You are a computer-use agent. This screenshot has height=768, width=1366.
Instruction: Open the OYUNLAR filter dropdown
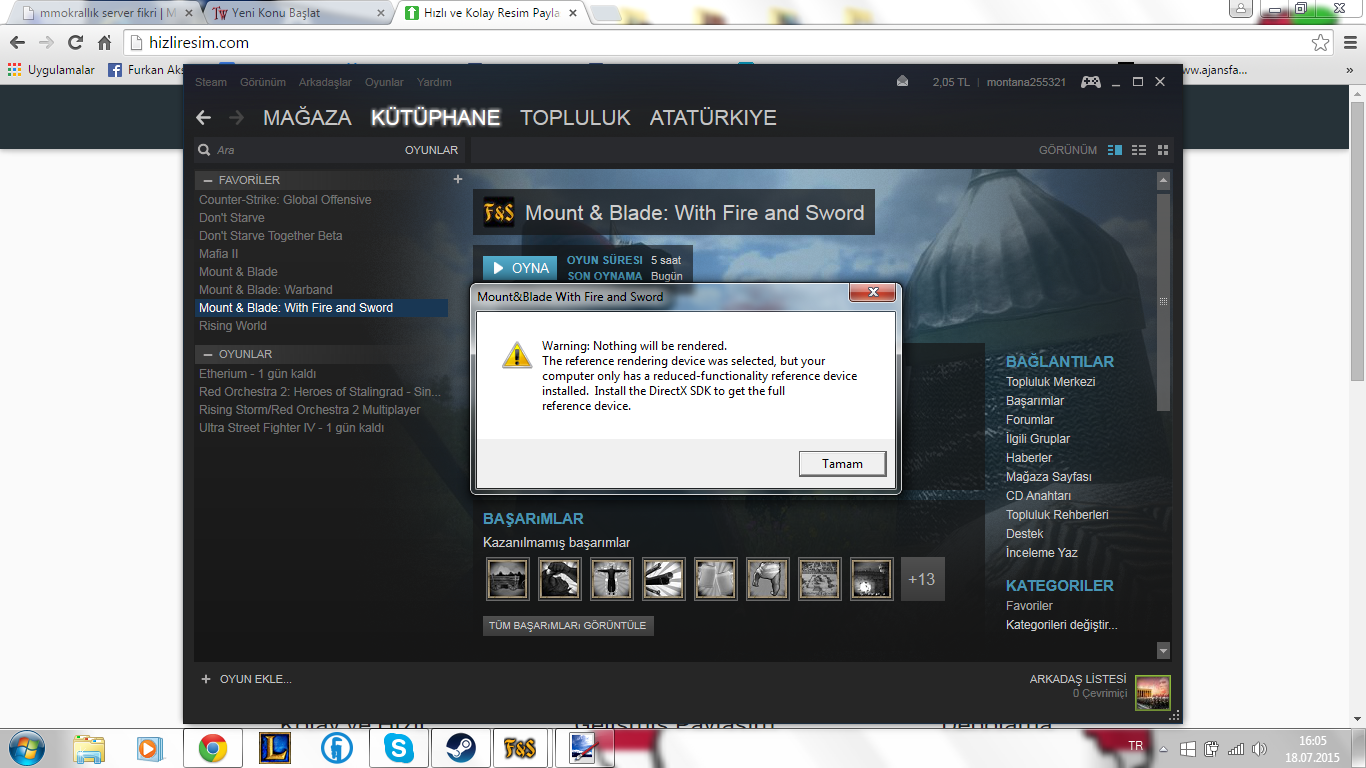coord(431,150)
